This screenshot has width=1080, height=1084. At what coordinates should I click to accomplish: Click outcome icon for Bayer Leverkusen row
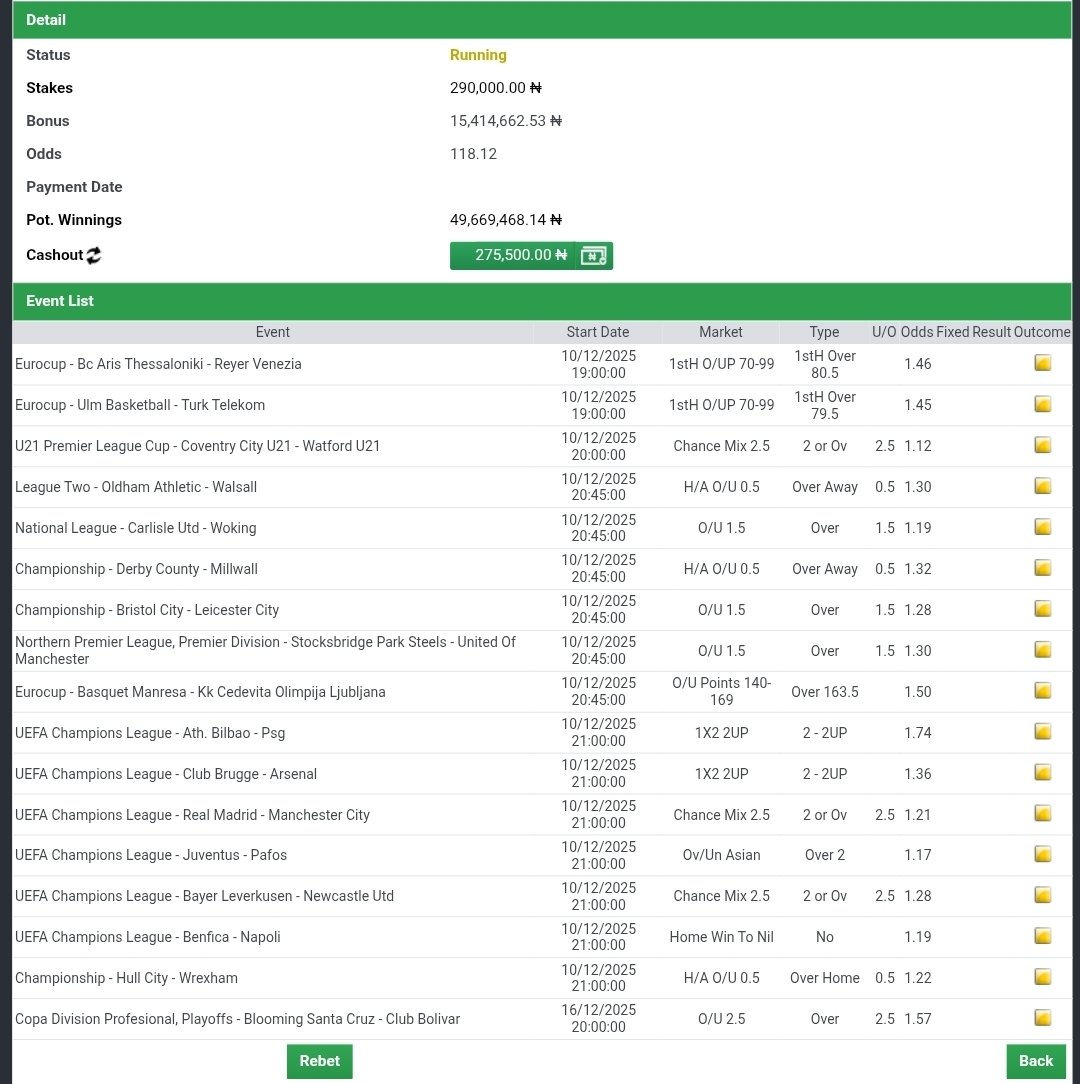pyautogui.click(x=1043, y=895)
